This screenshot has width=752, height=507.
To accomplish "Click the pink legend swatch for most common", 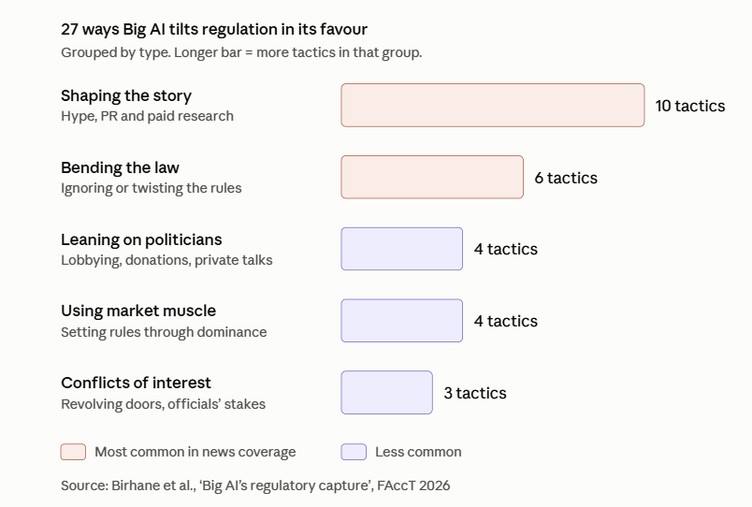I will click(73, 452).
